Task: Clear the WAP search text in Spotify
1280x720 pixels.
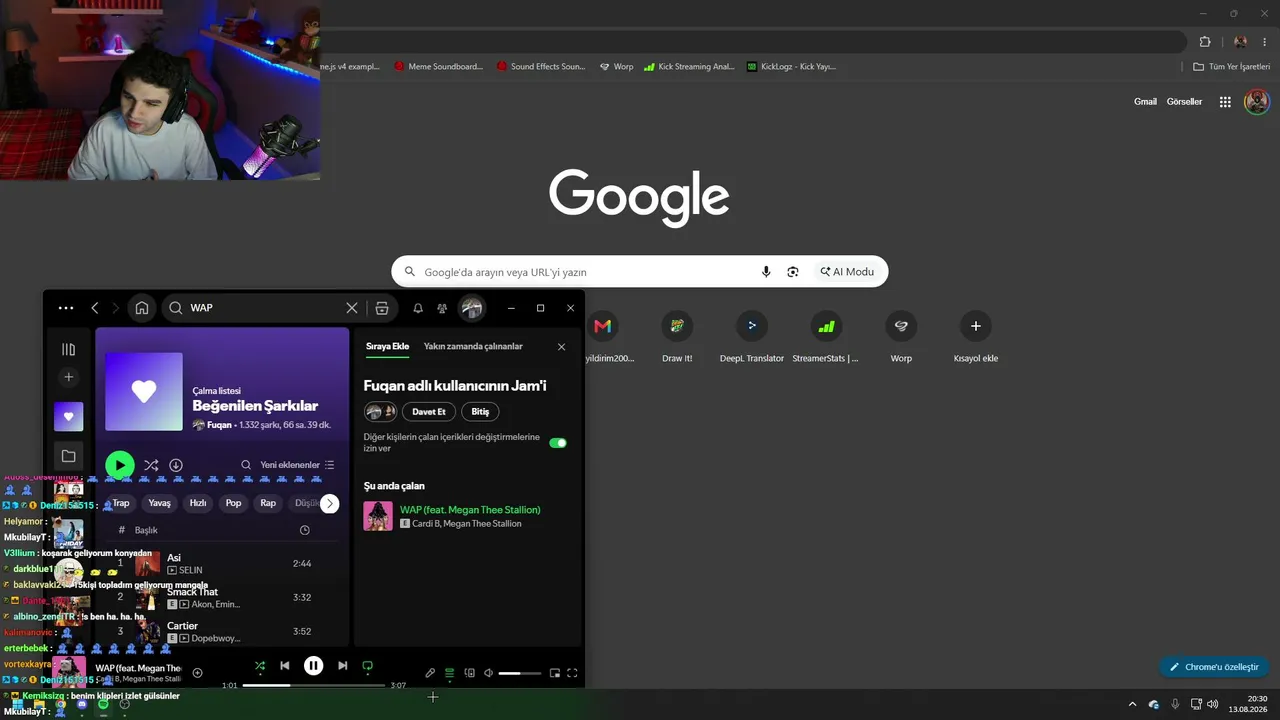Action: [352, 308]
